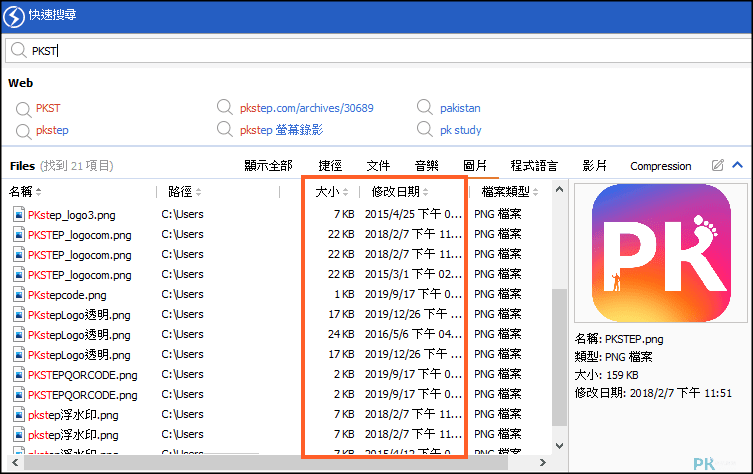
Task: Click date 2016/5/6 下午 04 cell
Action: [413, 334]
